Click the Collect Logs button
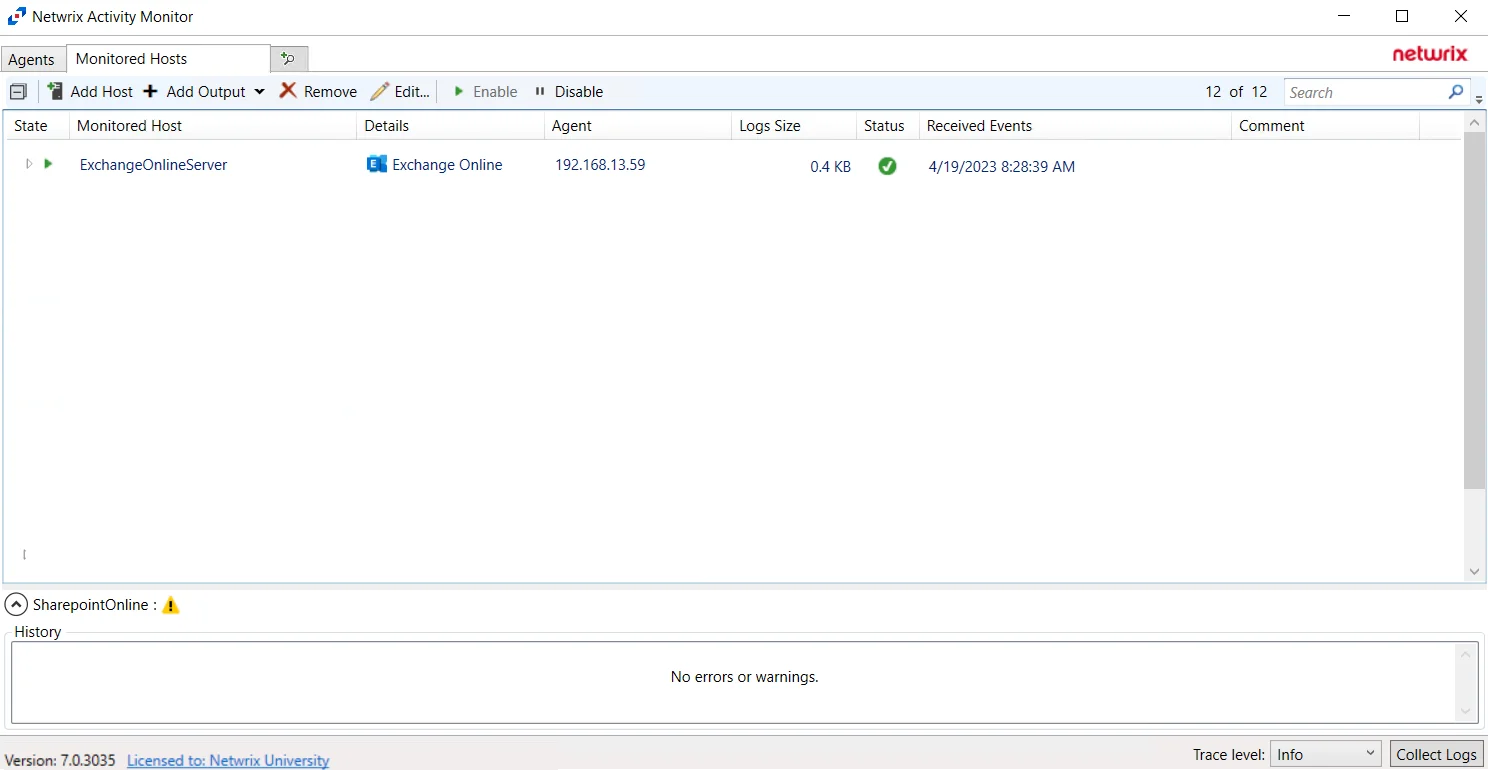This screenshot has height=770, width=1488. [1436, 754]
